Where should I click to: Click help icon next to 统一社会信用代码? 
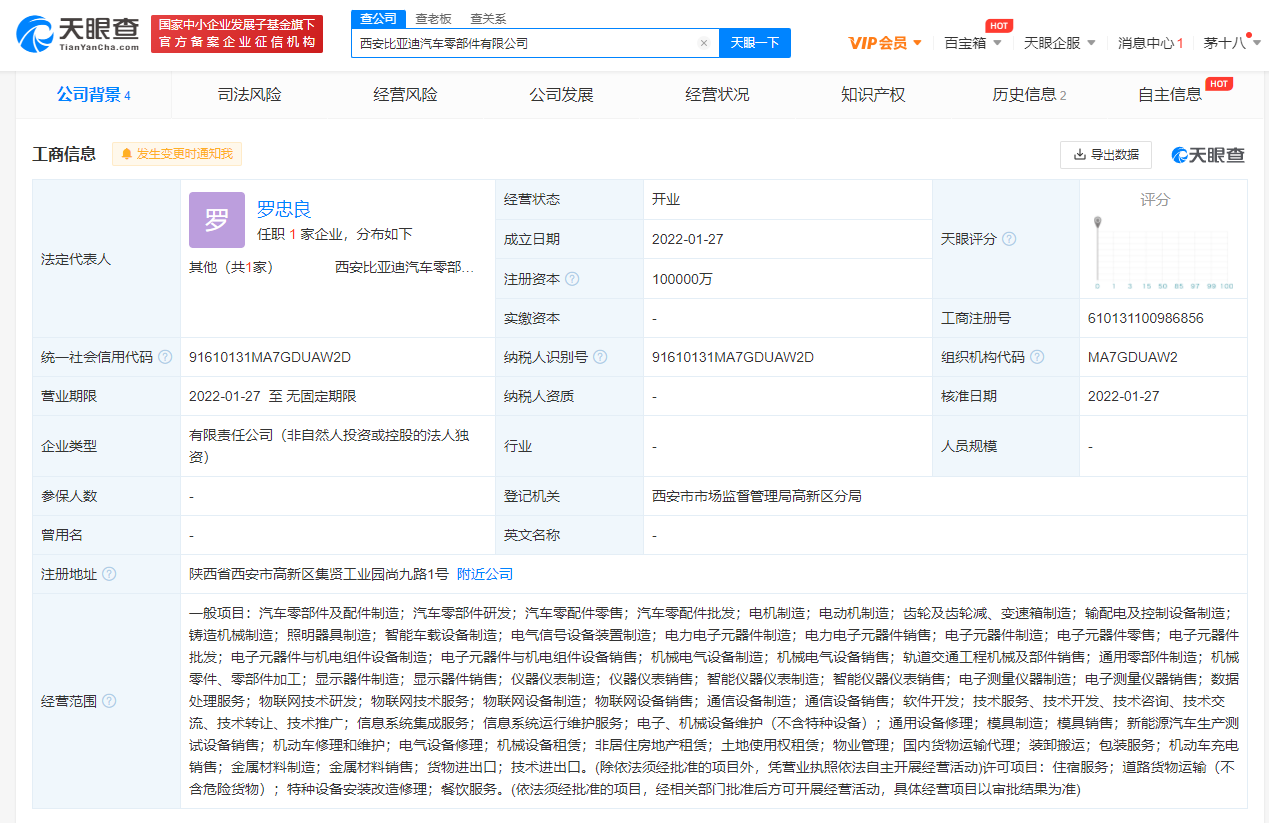pos(165,357)
